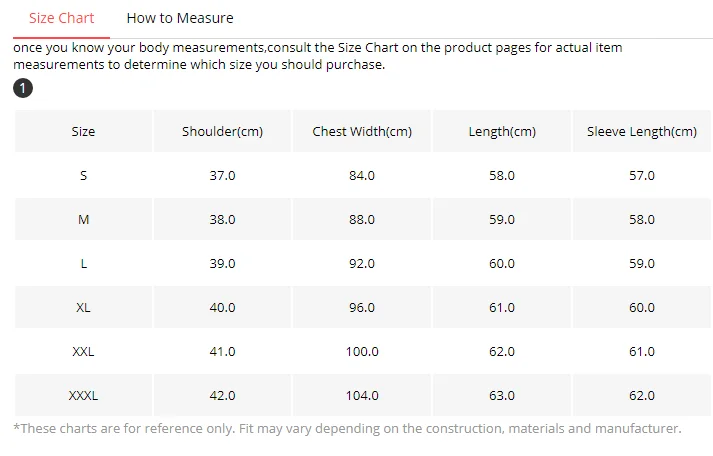The width and height of the screenshot is (713, 456).
Task: Open the How to Measure tab
Action: (180, 18)
